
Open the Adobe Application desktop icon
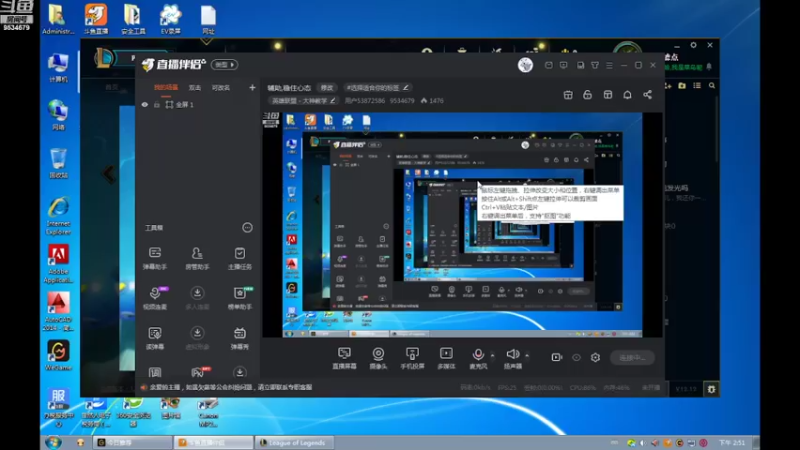click(58, 264)
